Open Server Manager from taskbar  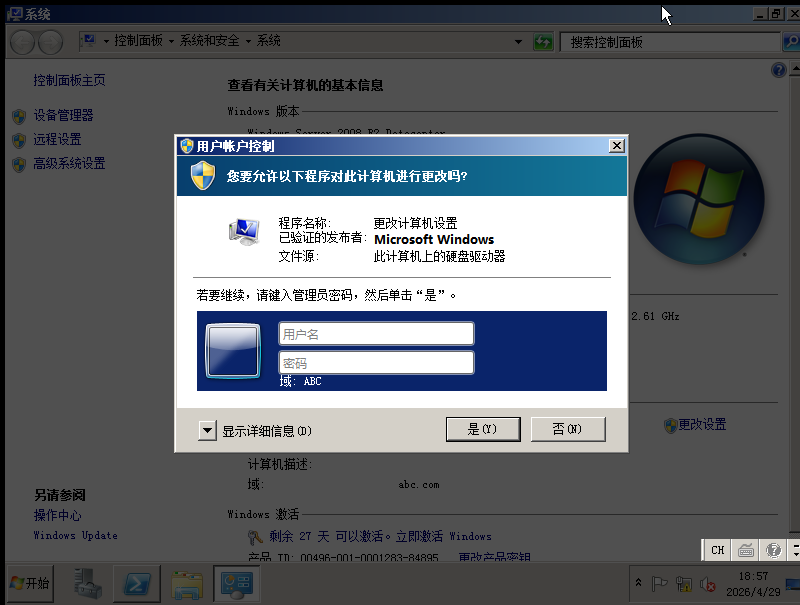click(88, 583)
